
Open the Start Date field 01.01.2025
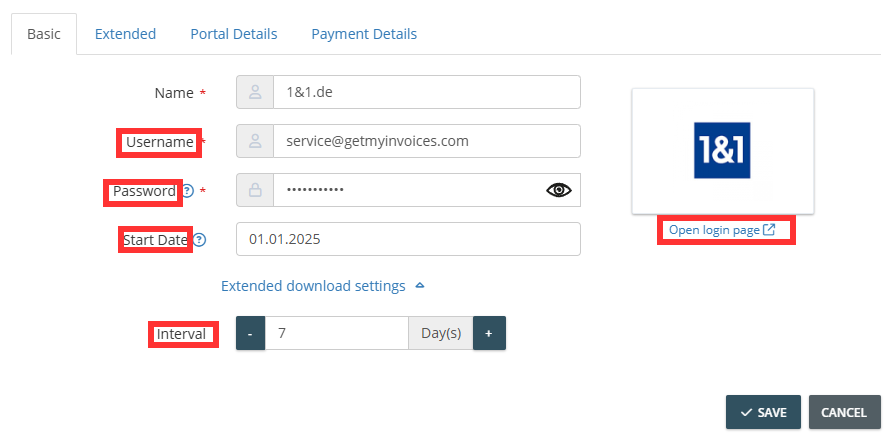408,239
